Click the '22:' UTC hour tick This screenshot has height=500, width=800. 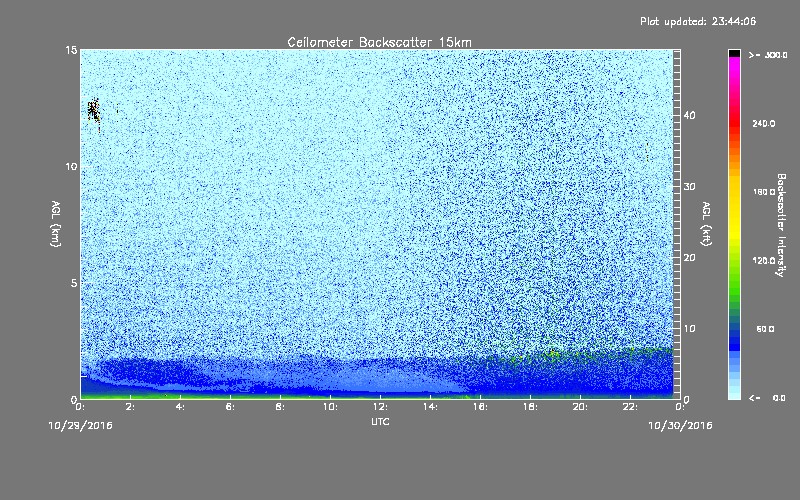tap(630, 407)
